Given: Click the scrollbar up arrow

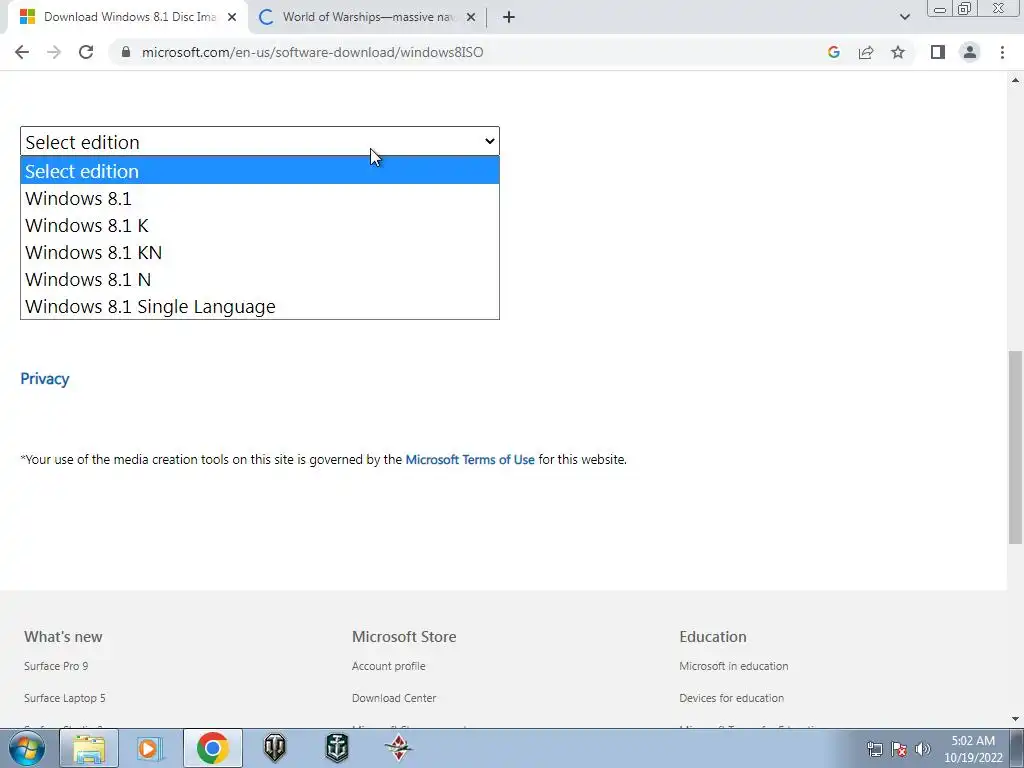Looking at the screenshot, I should [1015, 80].
